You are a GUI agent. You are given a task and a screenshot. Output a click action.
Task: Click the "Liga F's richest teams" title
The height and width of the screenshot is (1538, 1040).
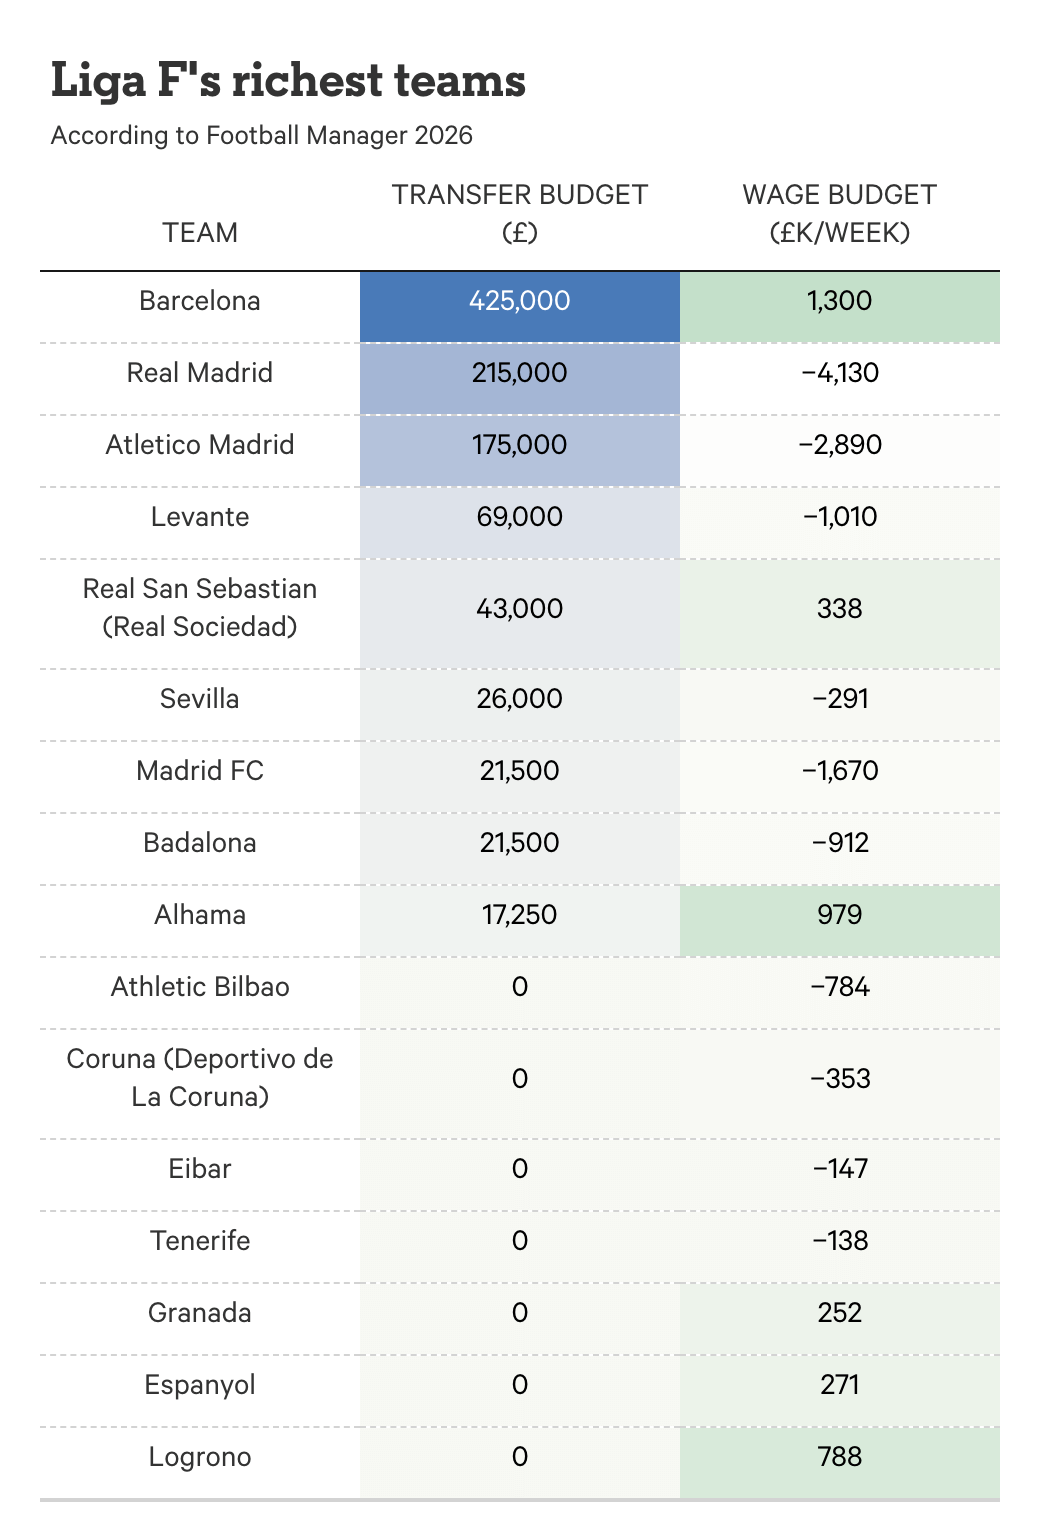288,81
